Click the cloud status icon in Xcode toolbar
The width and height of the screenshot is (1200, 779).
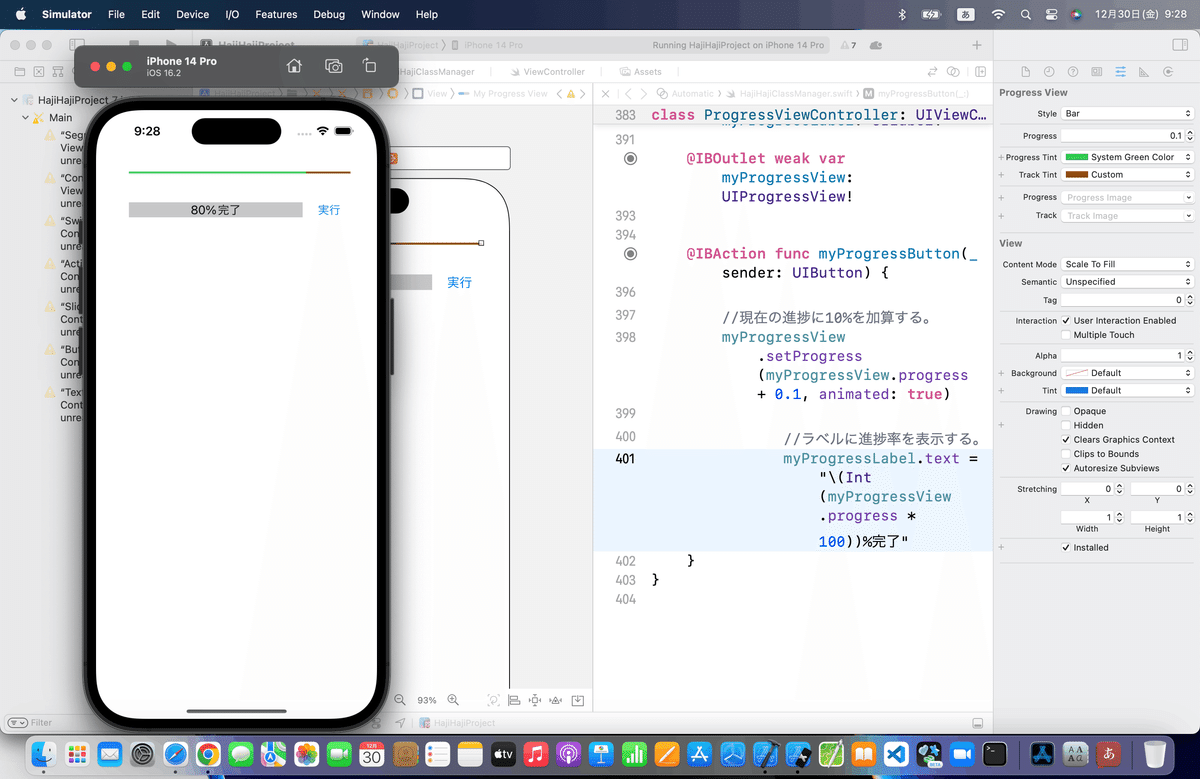tap(877, 45)
